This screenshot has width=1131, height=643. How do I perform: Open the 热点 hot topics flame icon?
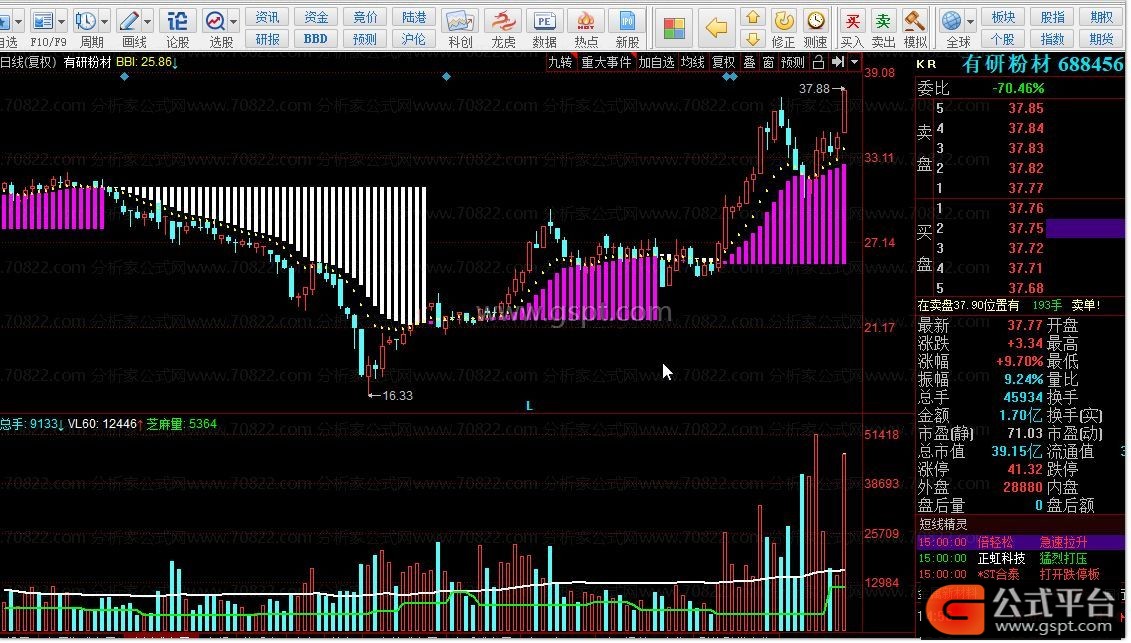(586, 22)
